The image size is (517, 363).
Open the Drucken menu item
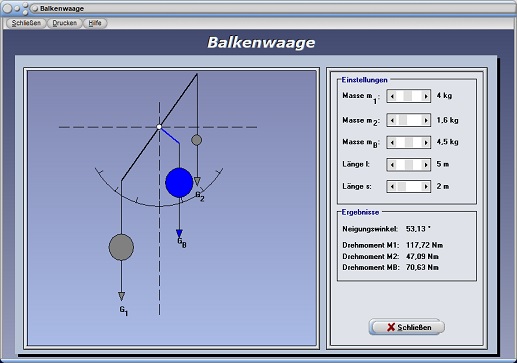coord(65,23)
